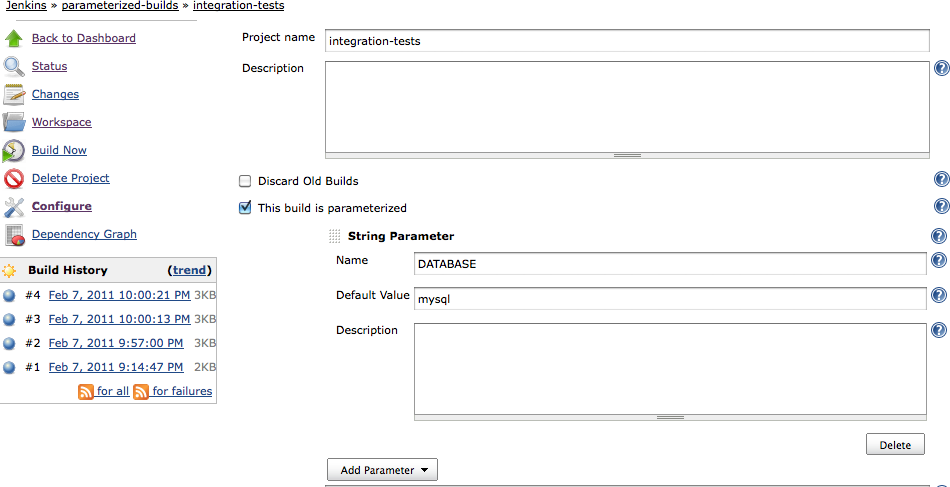Click blue status ball for build #4
Screen dimensions: 950x487
pos(8,296)
